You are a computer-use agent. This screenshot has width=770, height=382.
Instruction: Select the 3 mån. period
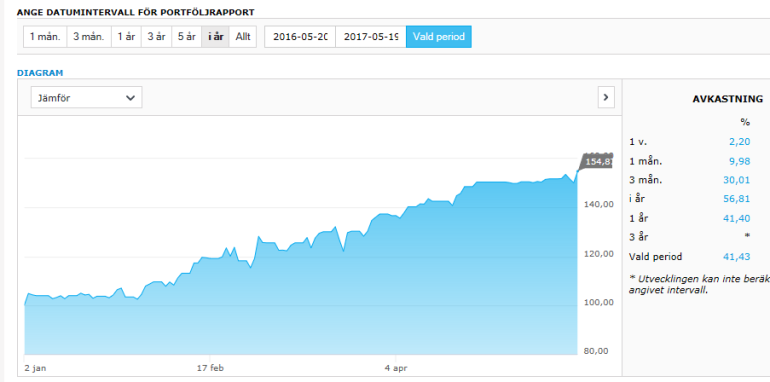click(x=89, y=37)
